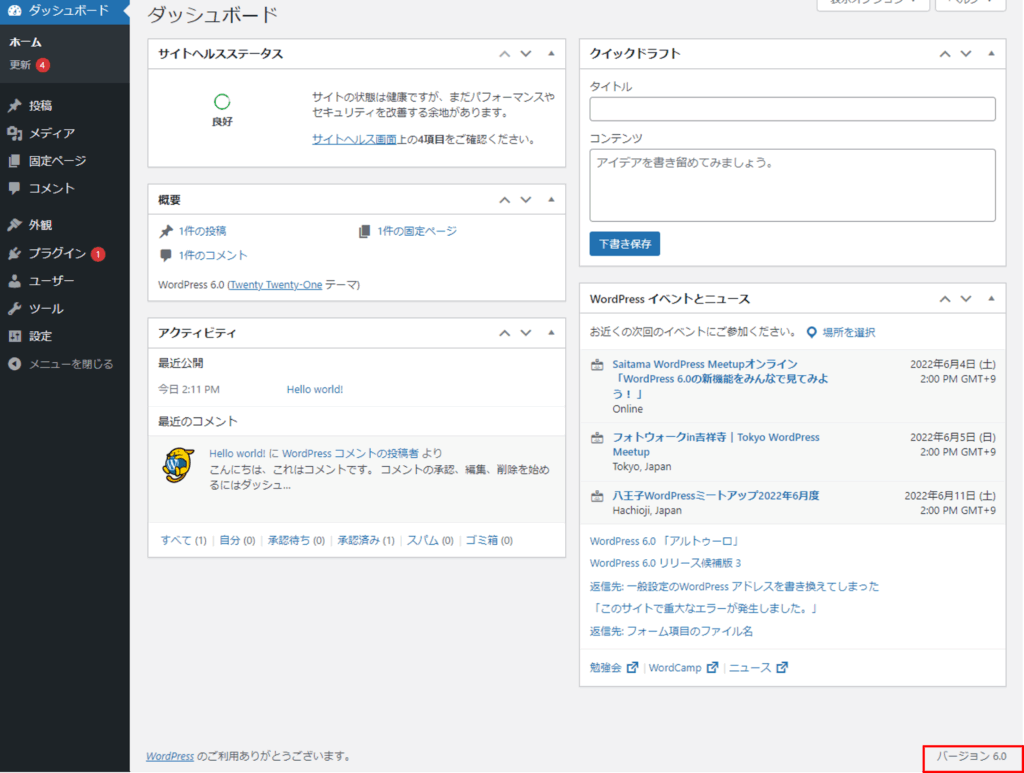This screenshot has height=773, width=1024.
Task: Open the サイトヘルス画面 link
Action: [355, 139]
